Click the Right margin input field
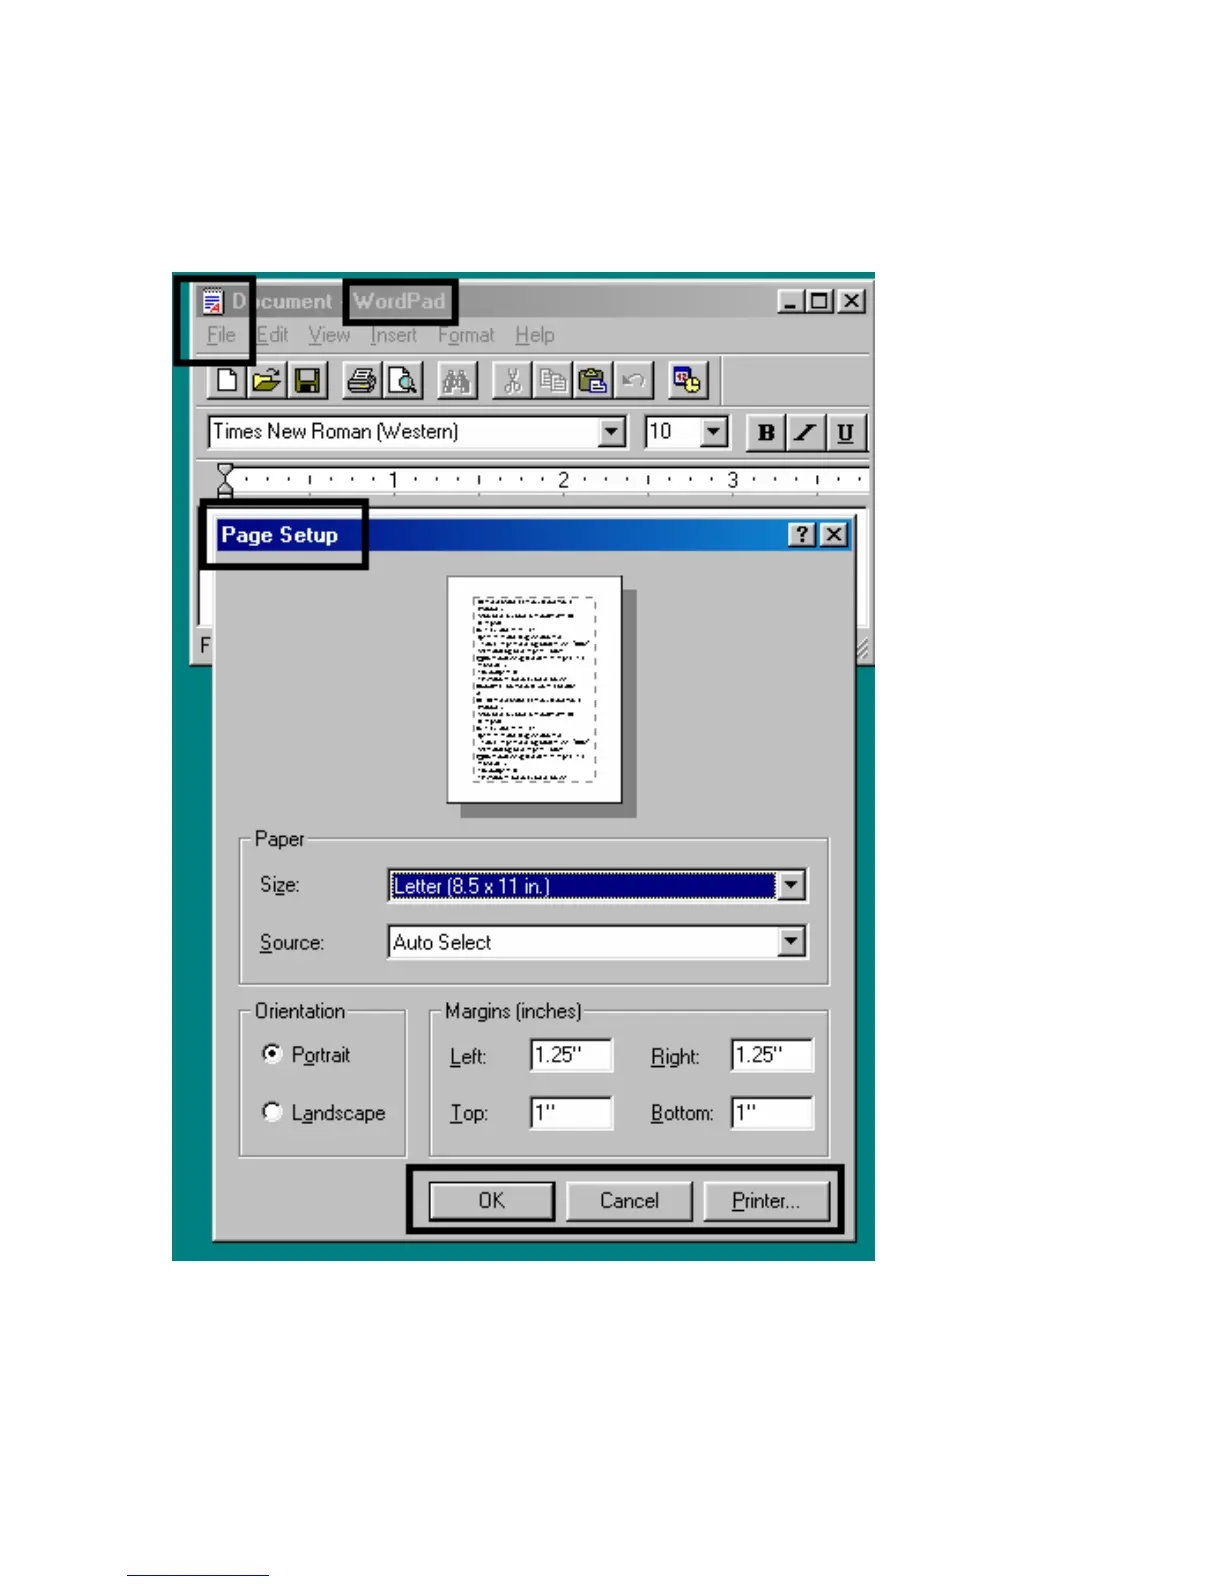Image resolution: width=1224 pixels, height=1584 pixels. (x=773, y=1054)
